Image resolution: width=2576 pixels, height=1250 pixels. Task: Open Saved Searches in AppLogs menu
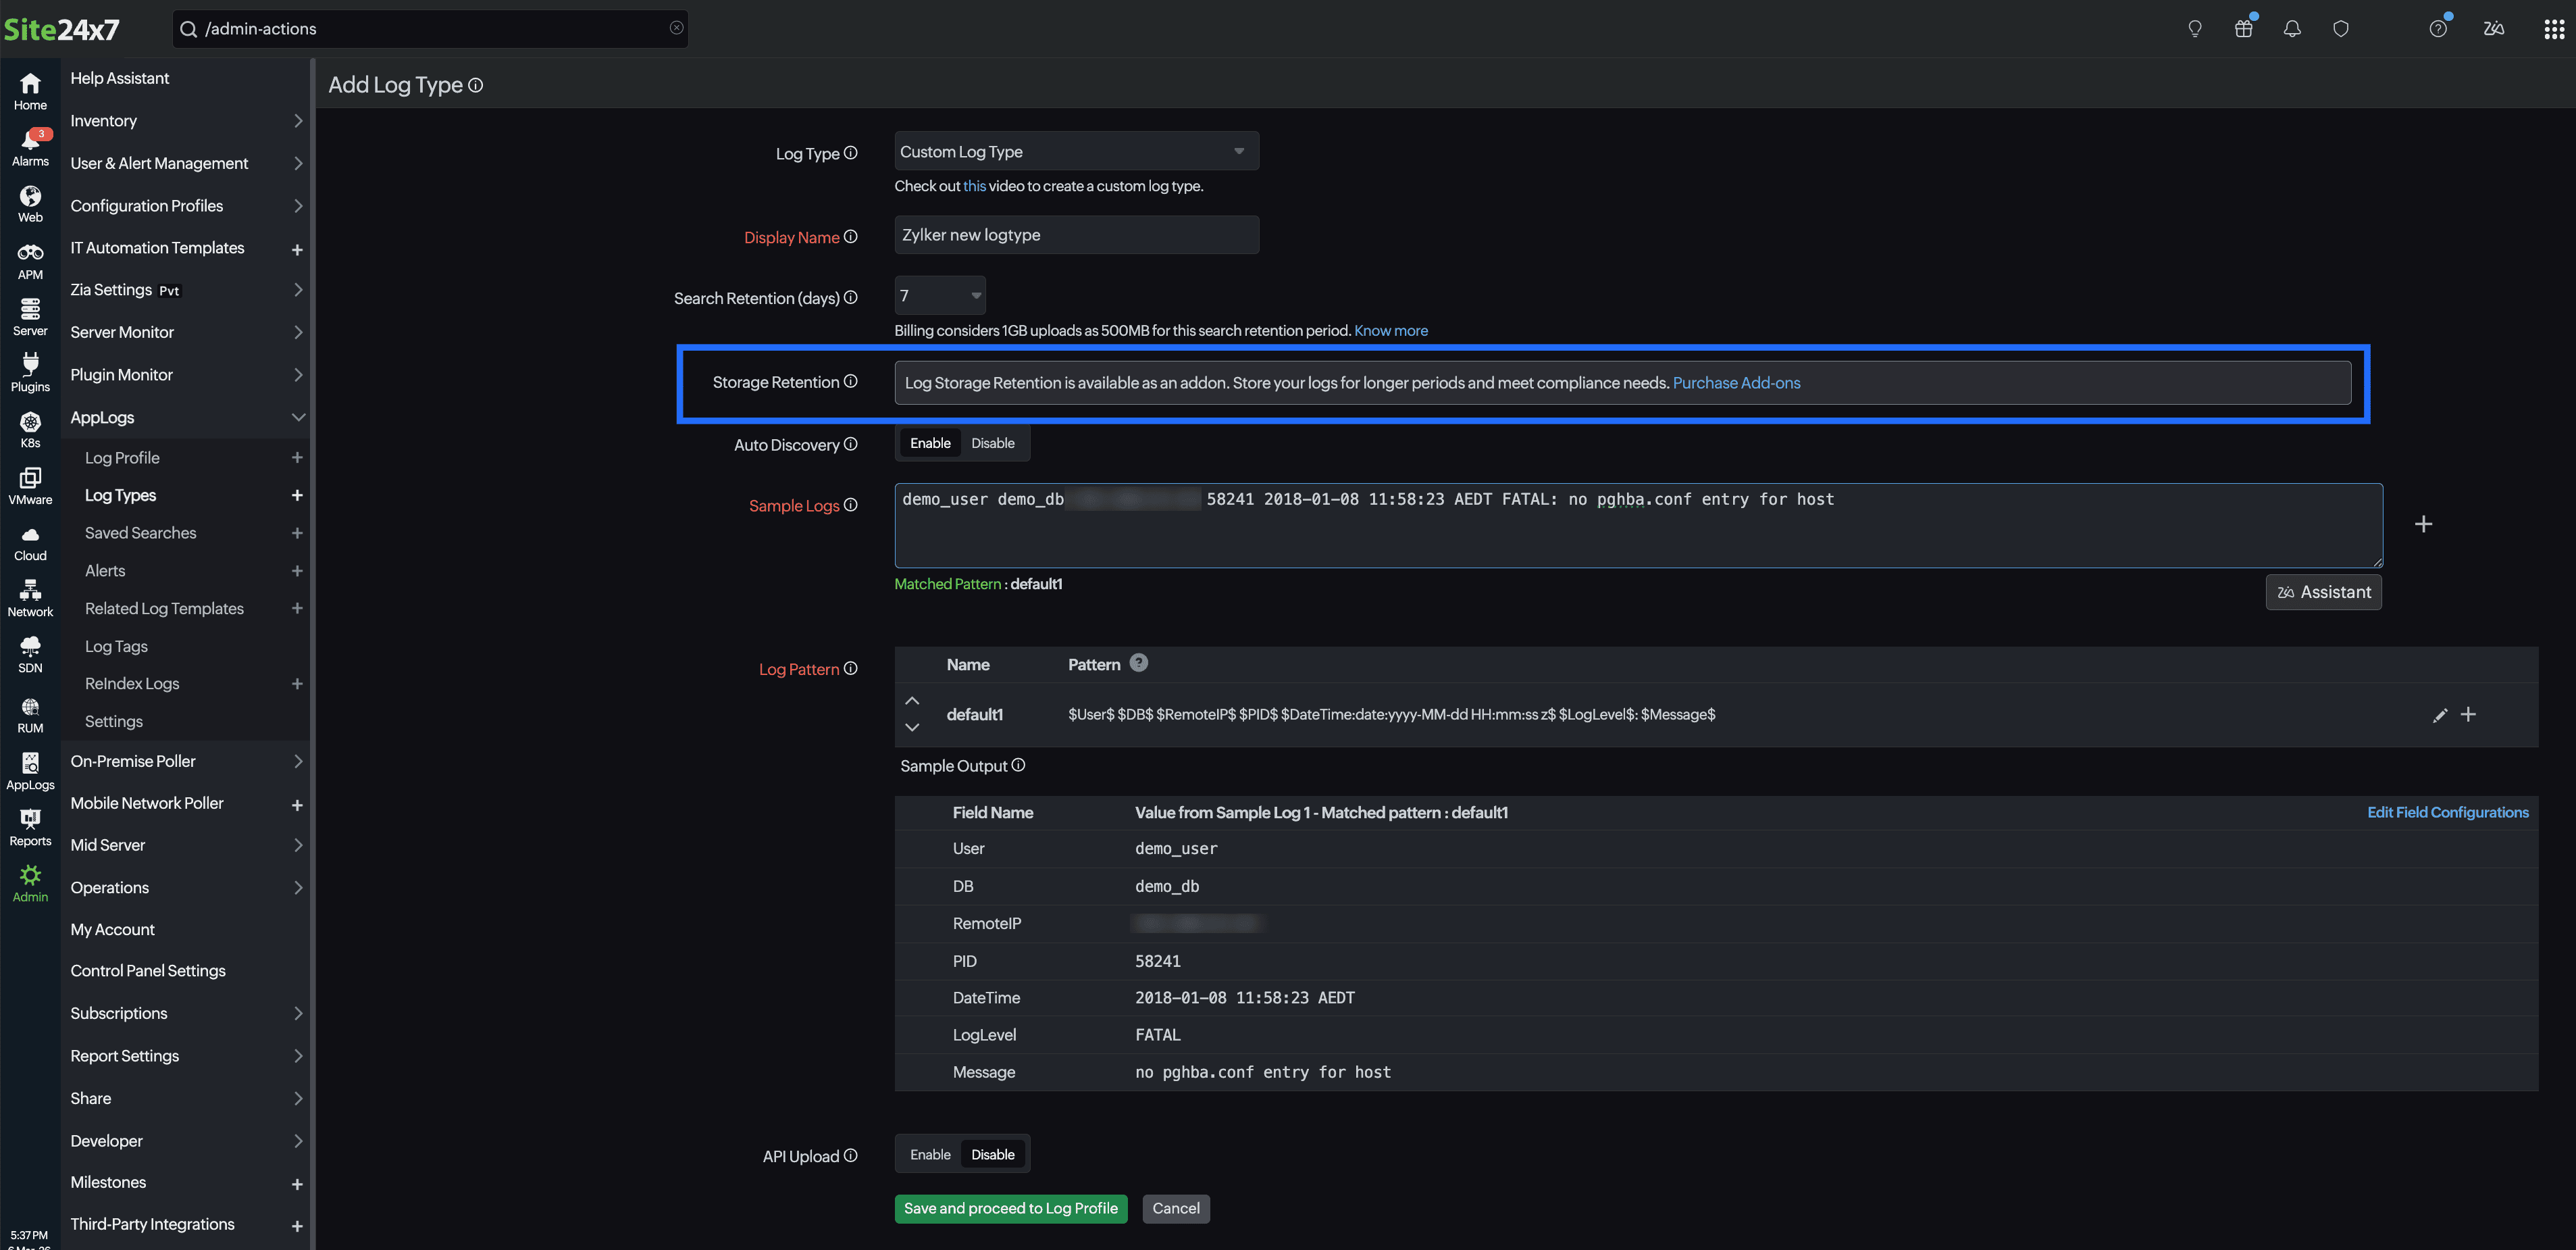click(140, 533)
